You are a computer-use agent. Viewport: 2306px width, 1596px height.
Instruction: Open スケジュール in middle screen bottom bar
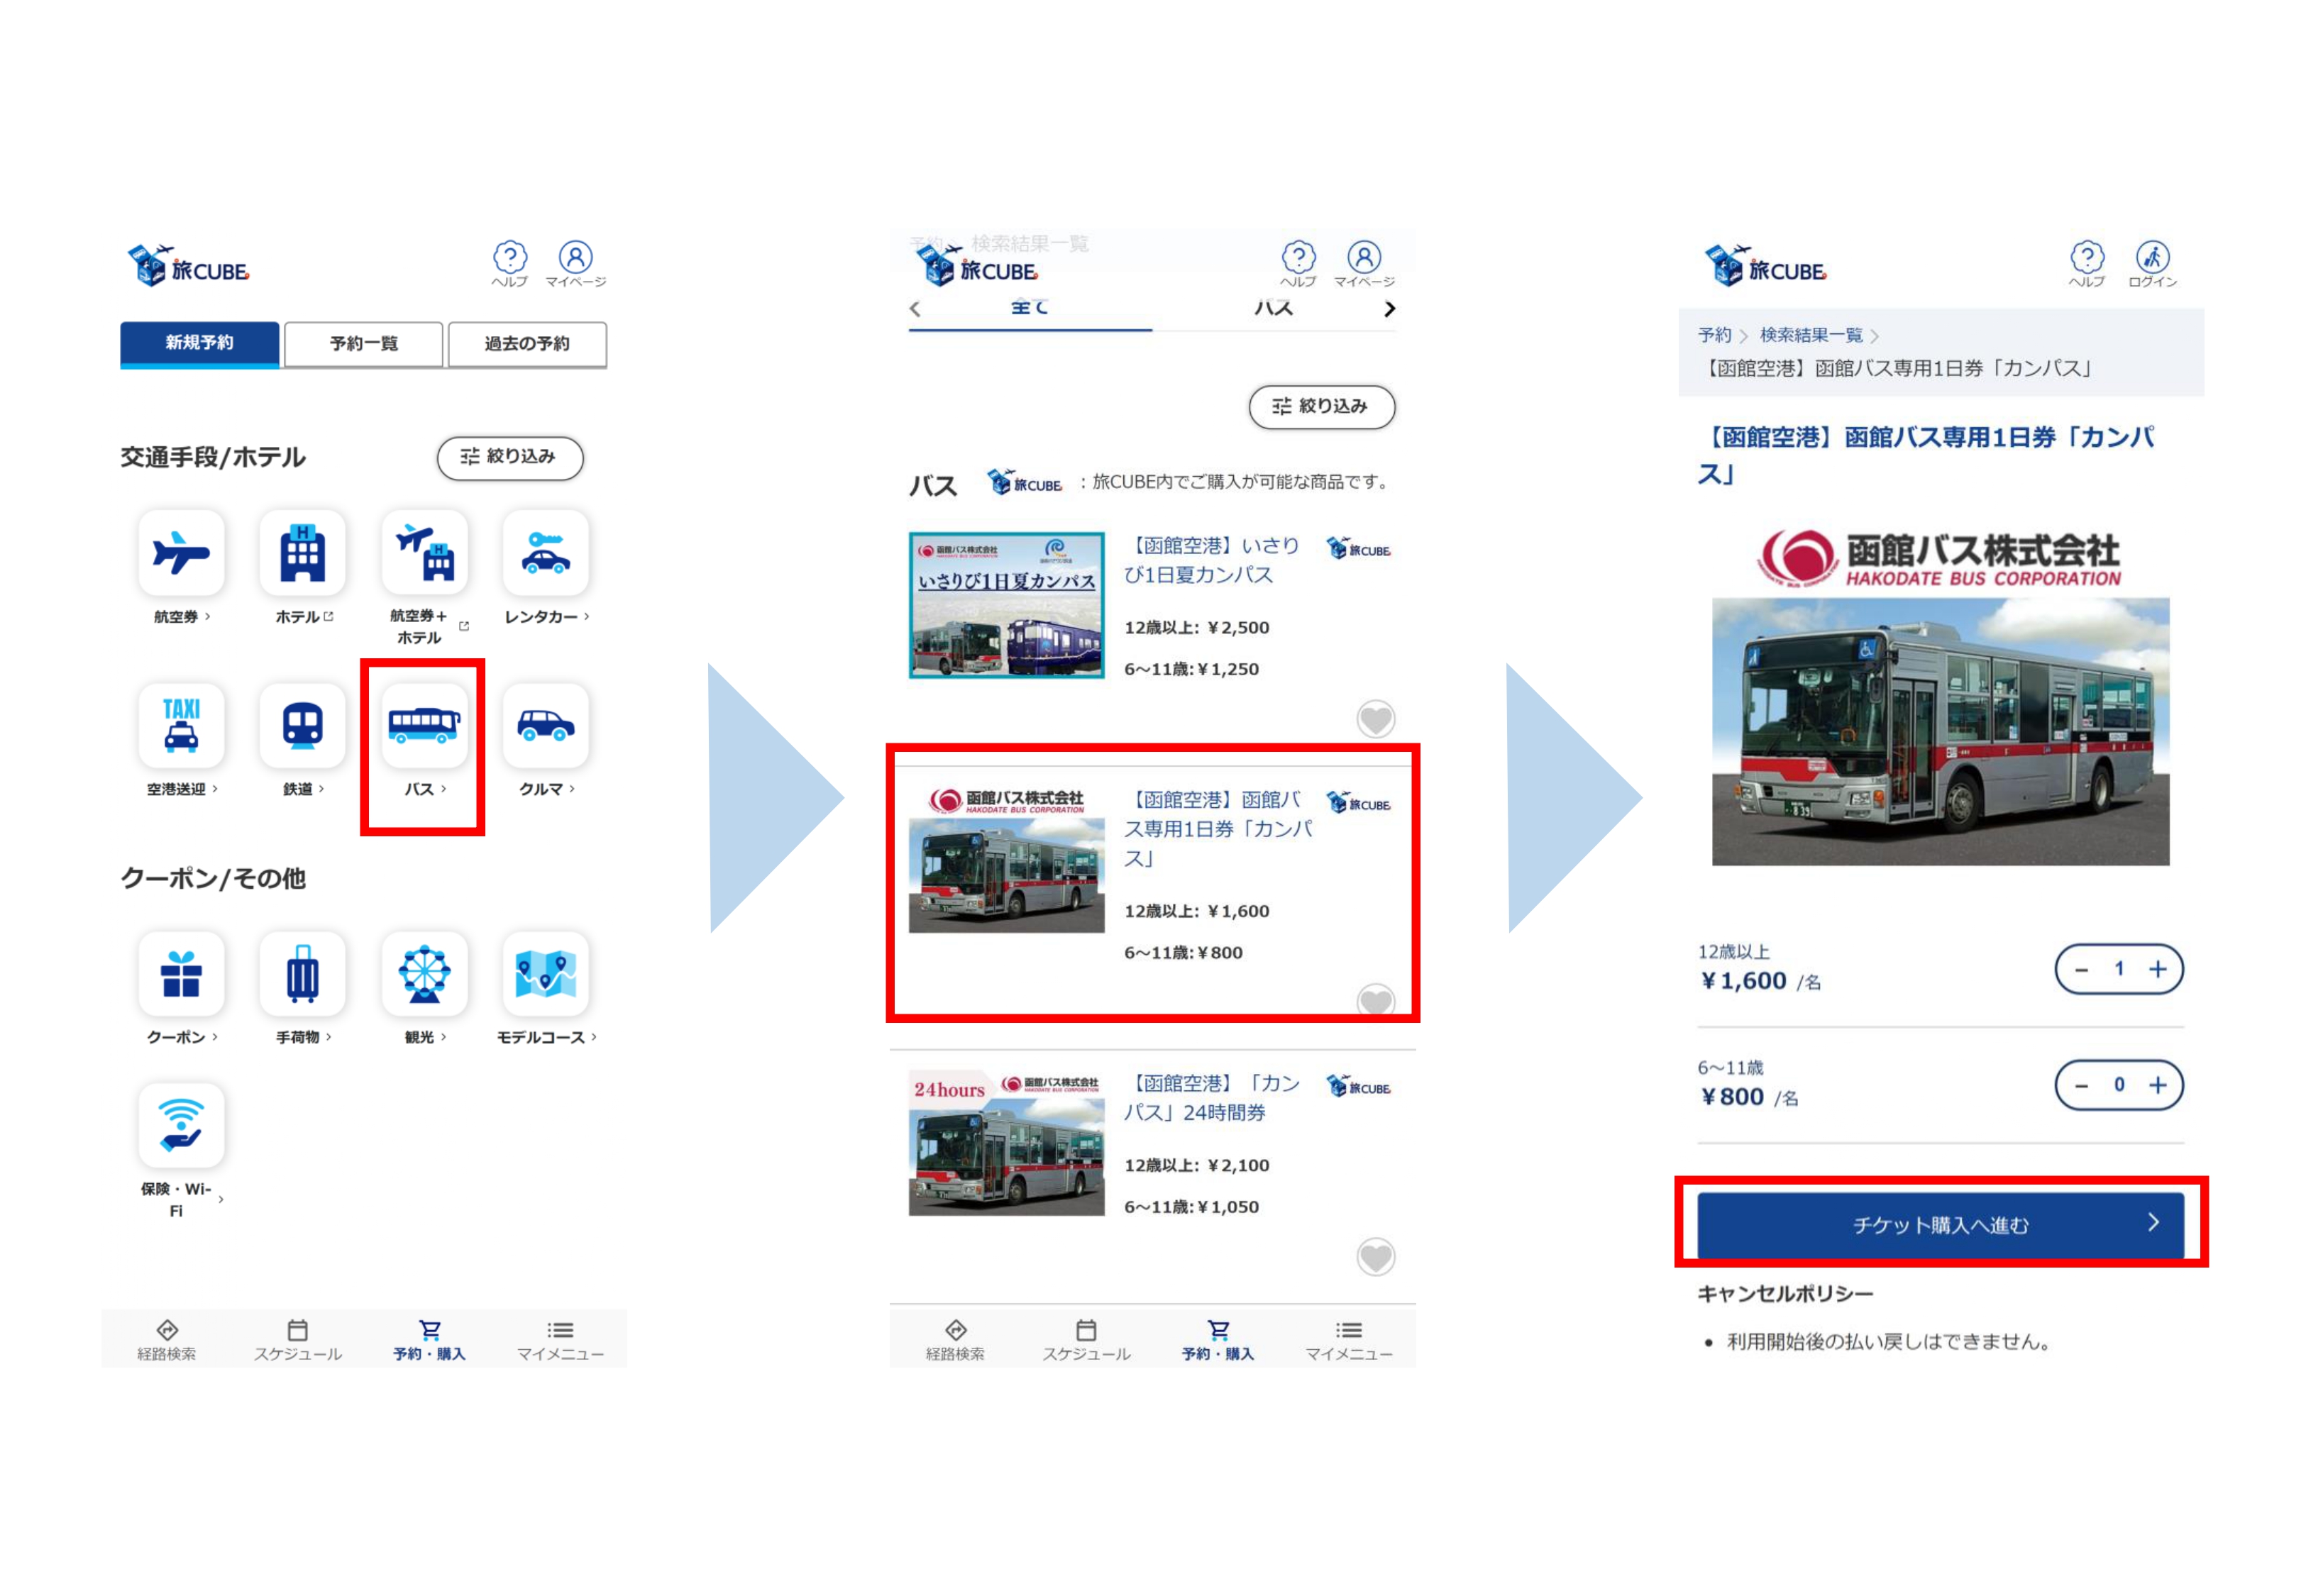(x=1087, y=1341)
